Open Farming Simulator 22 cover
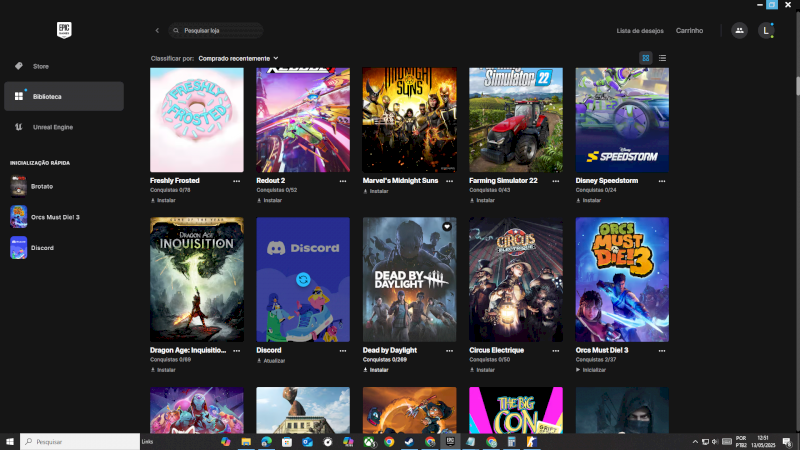 516,120
